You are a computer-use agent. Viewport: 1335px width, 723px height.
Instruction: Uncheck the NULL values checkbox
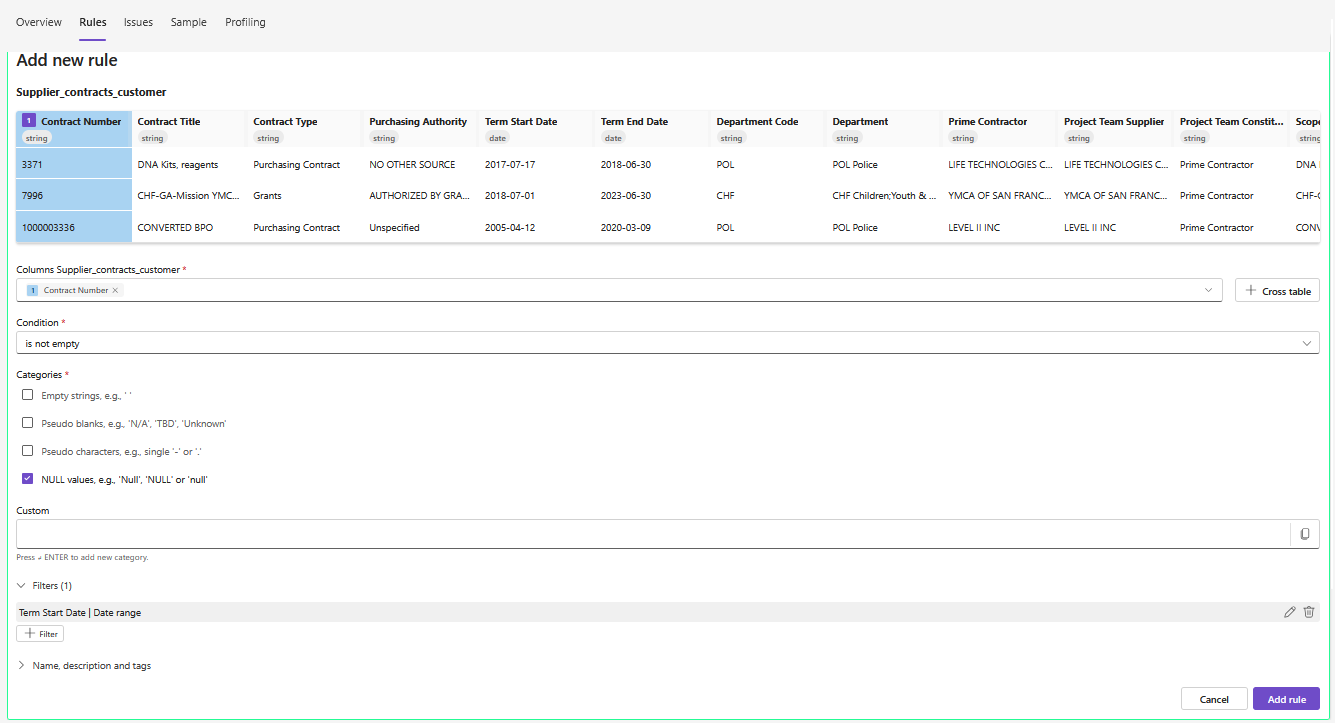click(x=28, y=479)
